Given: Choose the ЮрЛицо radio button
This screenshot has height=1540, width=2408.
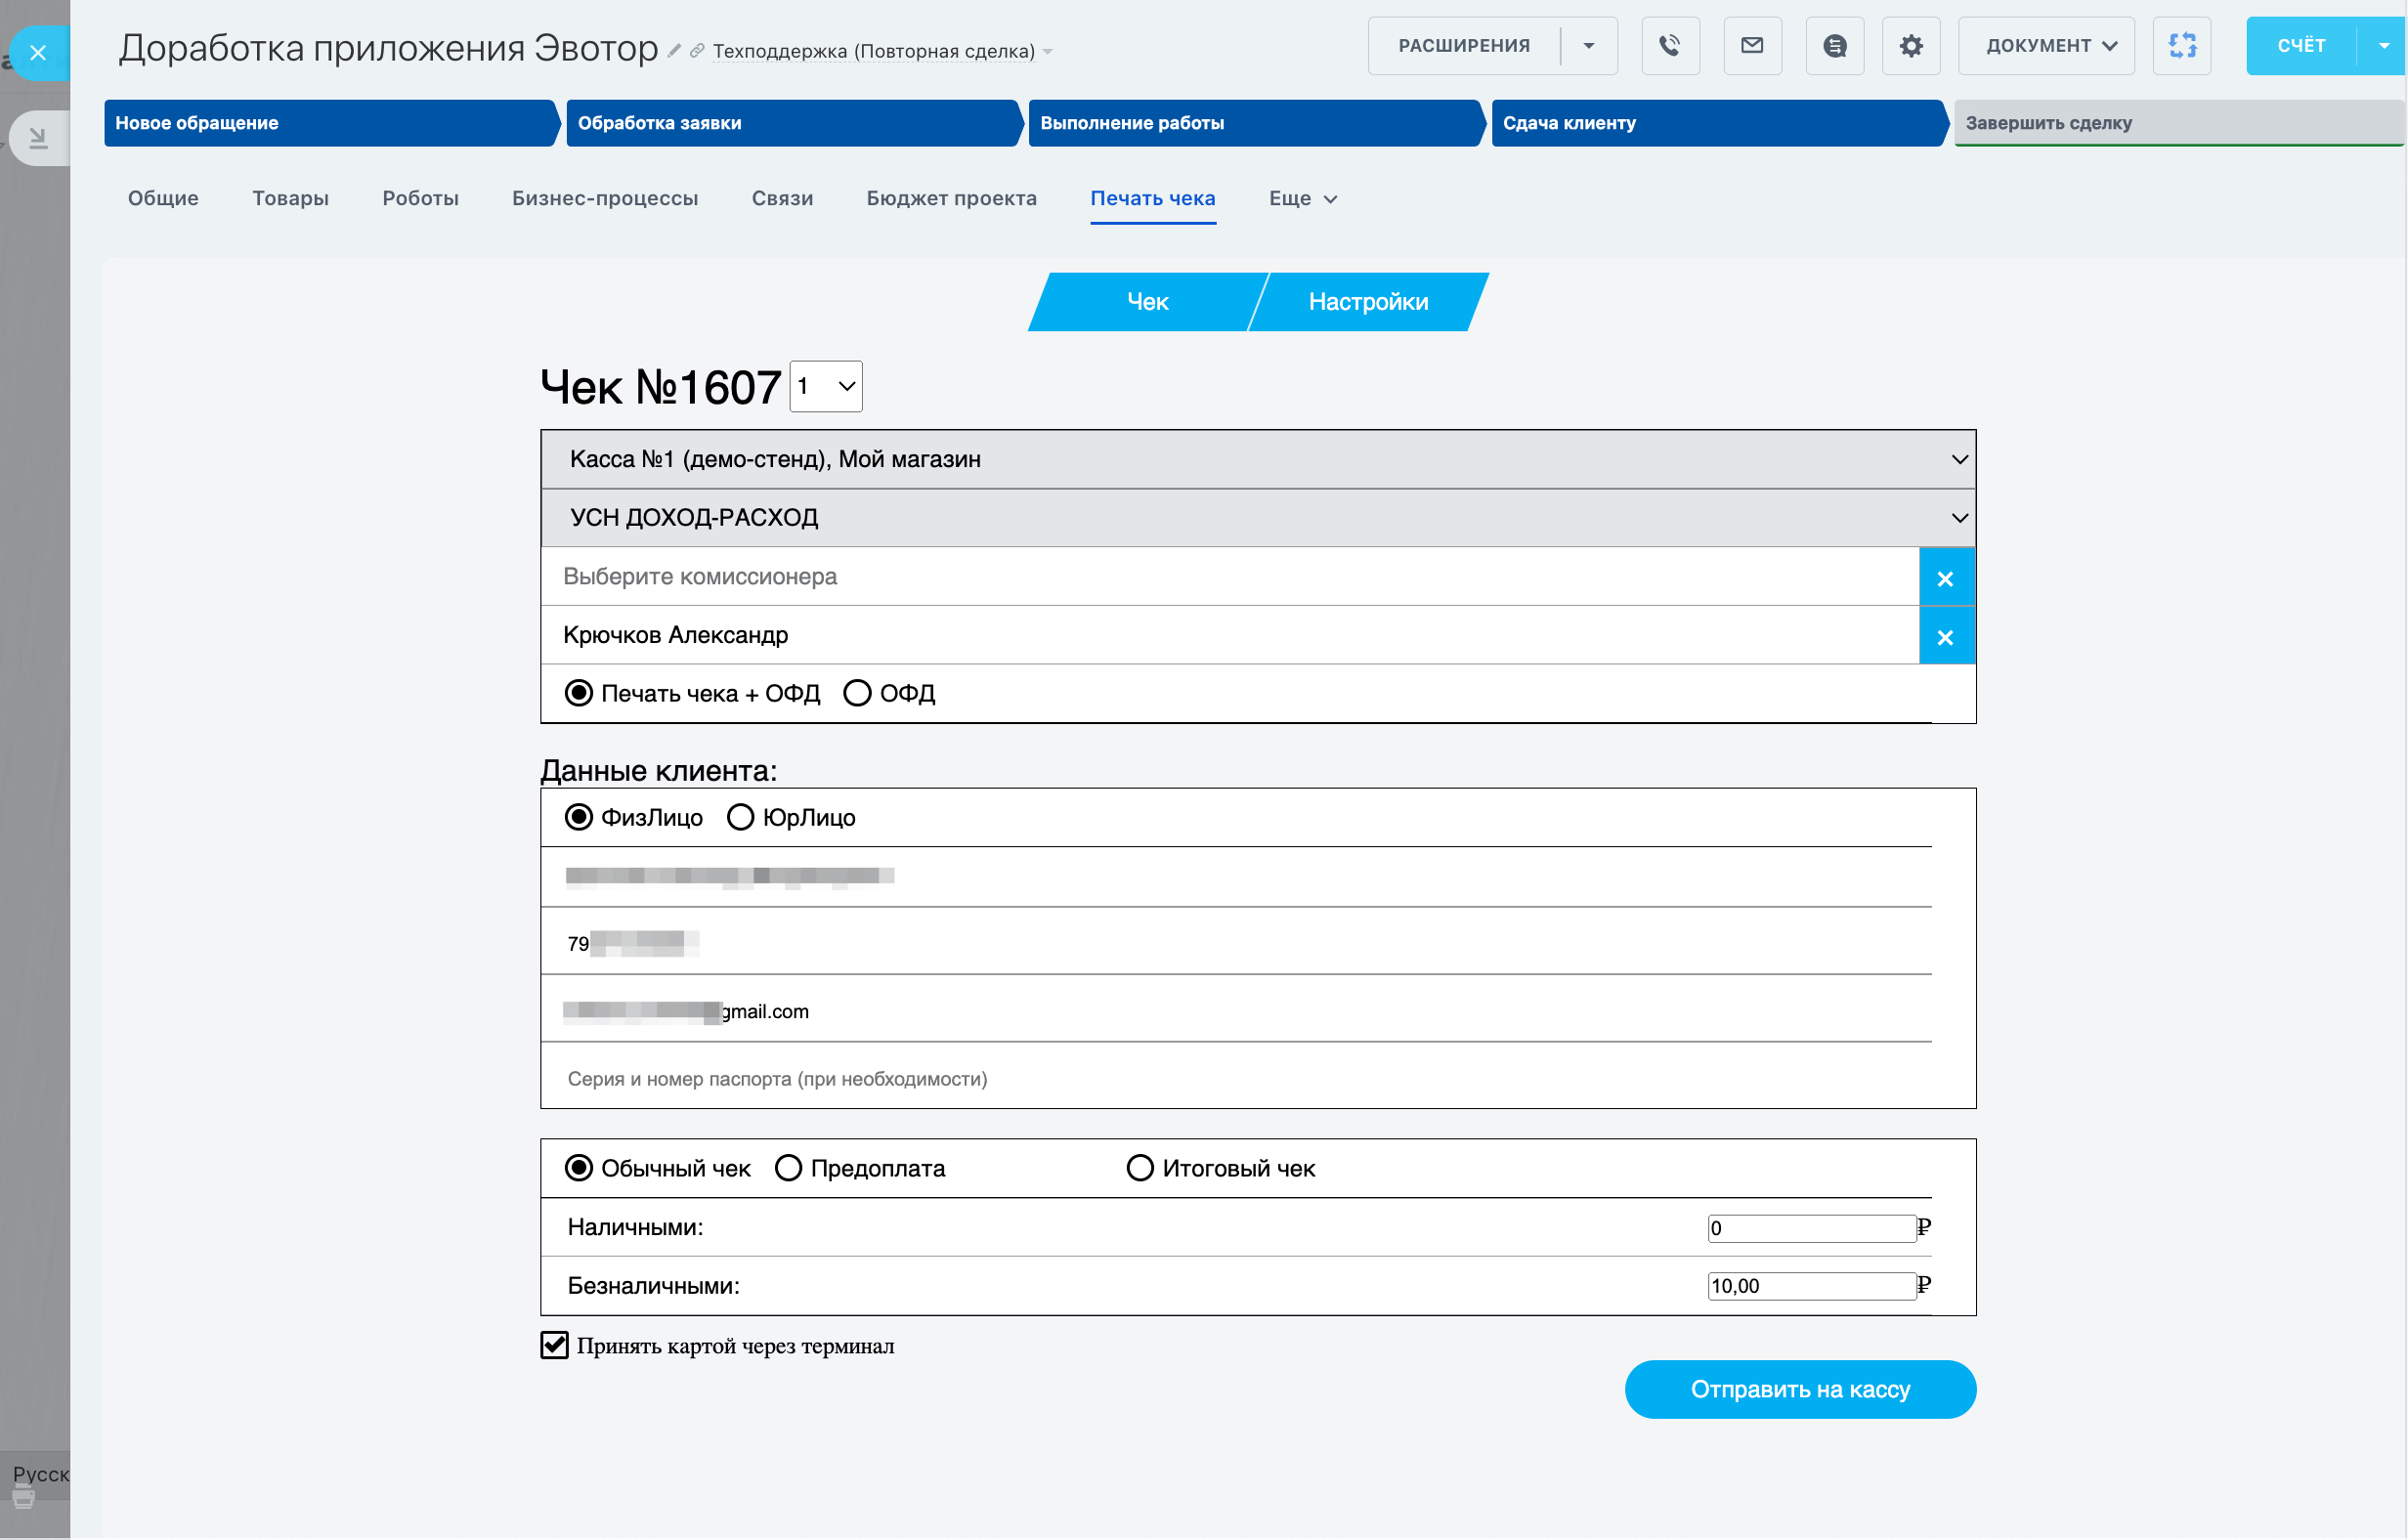Looking at the screenshot, I should [740, 817].
